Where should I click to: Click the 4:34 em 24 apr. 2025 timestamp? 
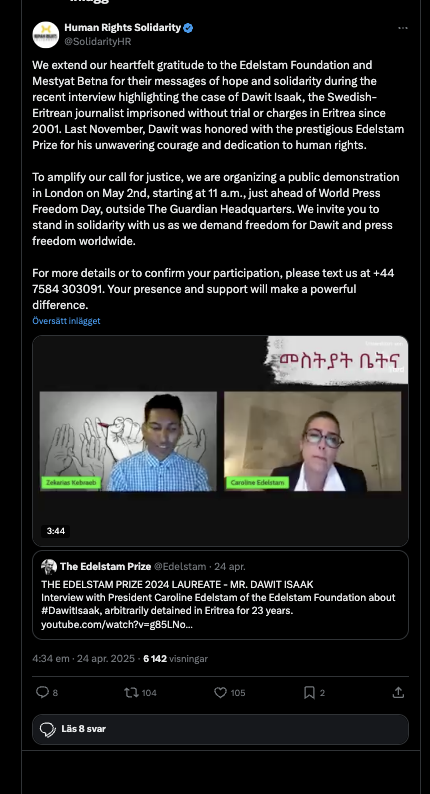point(84,659)
